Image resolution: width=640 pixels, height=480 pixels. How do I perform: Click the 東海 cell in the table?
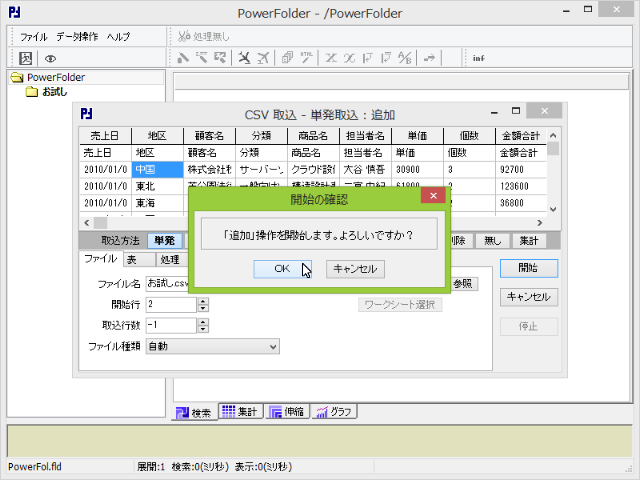pos(158,203)
